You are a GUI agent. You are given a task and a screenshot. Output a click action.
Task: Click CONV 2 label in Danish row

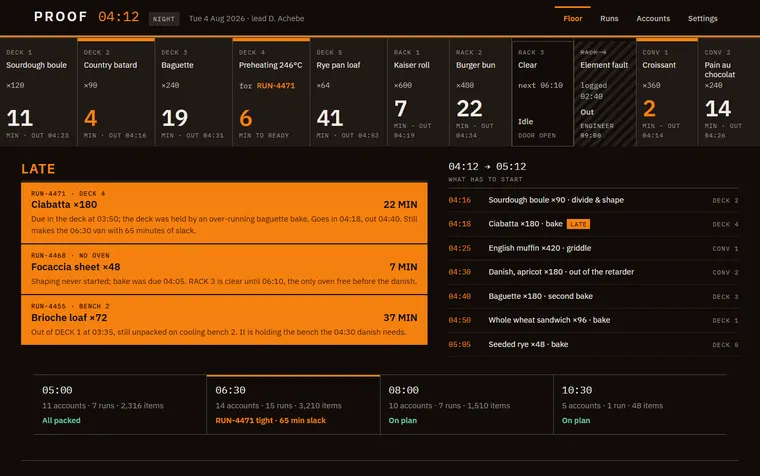(x=725, y=272)
